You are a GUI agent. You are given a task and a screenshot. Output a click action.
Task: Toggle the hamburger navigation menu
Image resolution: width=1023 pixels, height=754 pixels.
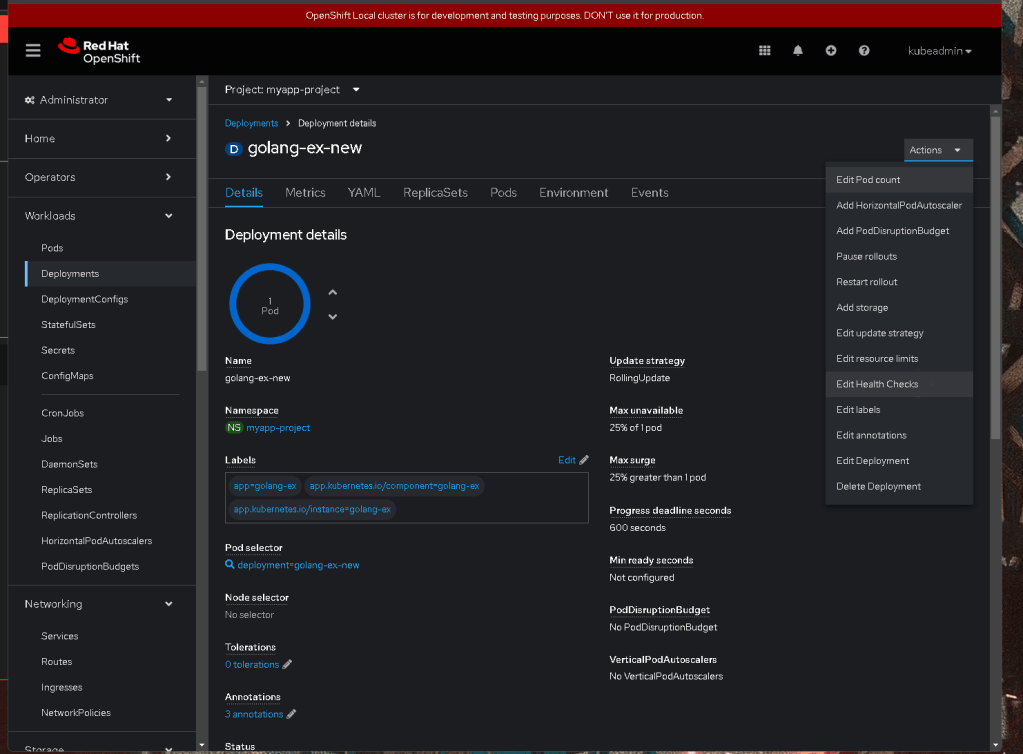coord(33,50)
